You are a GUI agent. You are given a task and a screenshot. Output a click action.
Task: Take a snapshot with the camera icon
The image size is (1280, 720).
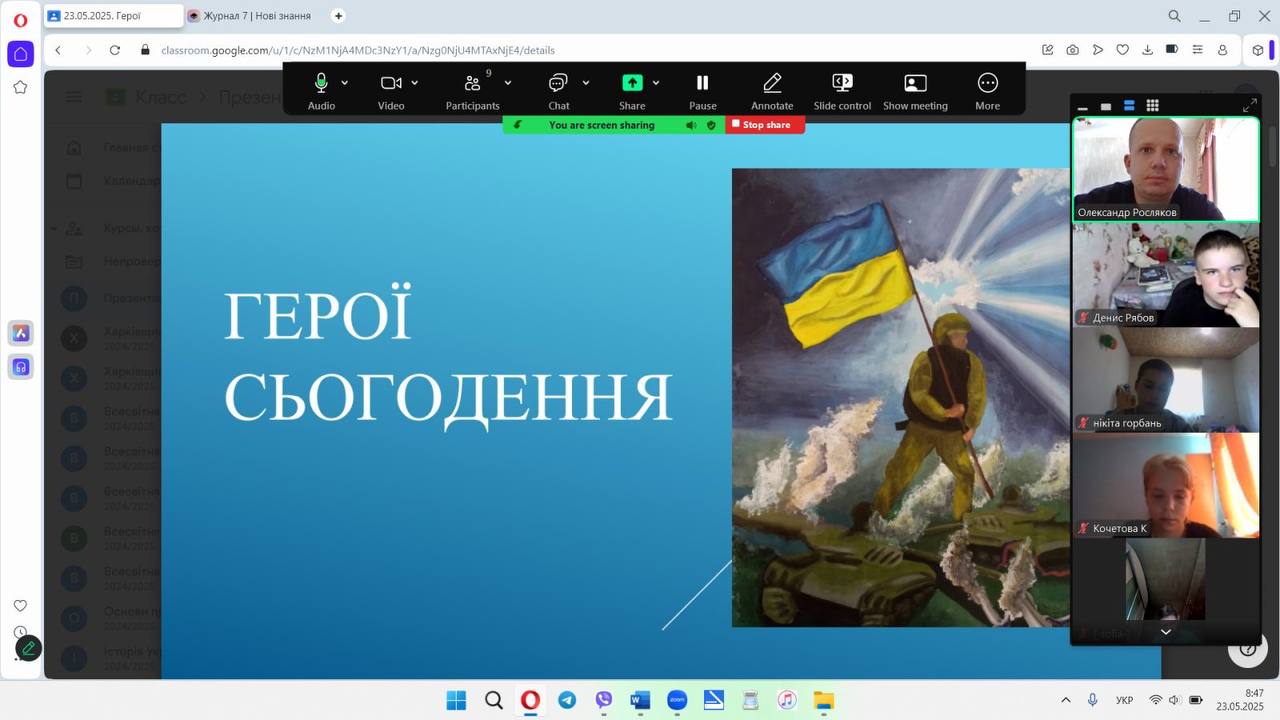(1072, 50)
